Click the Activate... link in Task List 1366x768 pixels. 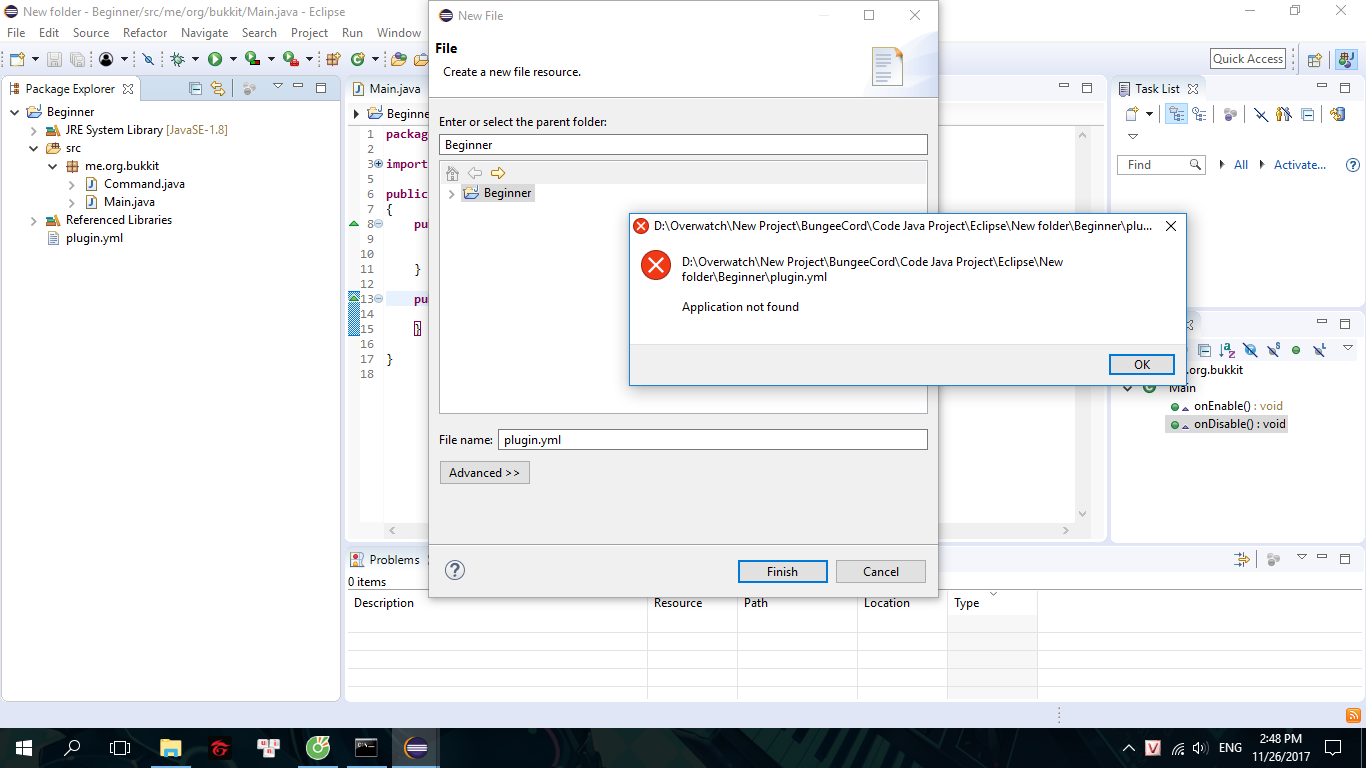1300,165
